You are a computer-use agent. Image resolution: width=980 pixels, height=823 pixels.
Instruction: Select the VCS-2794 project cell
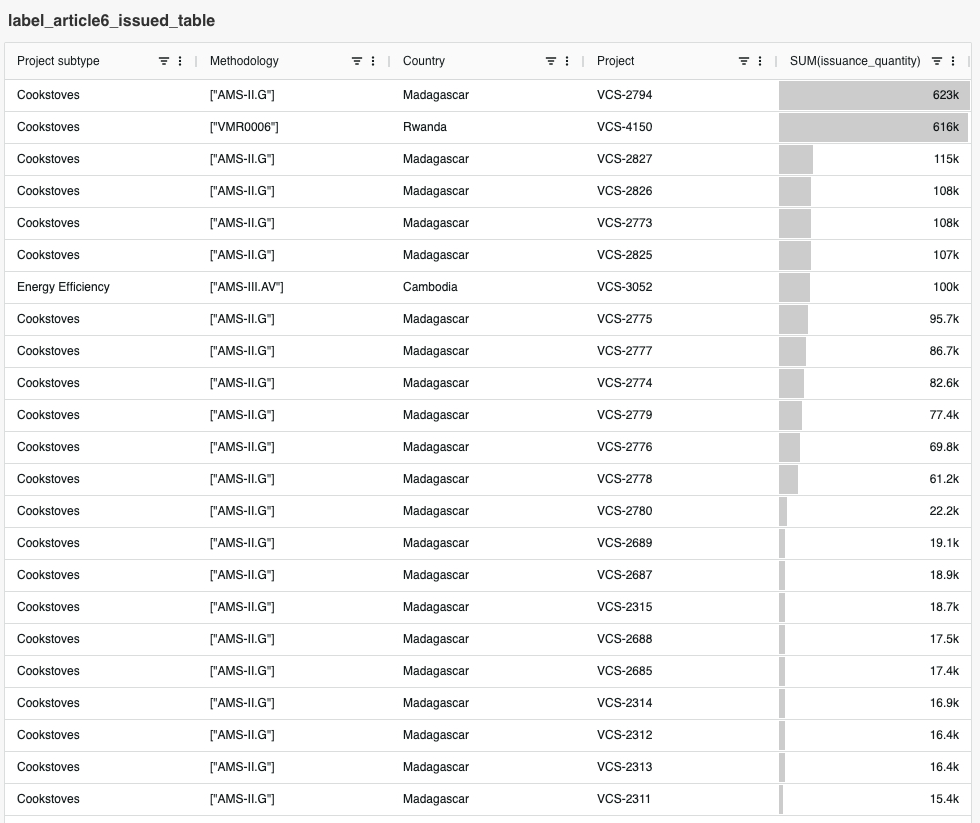pos(624,95)
